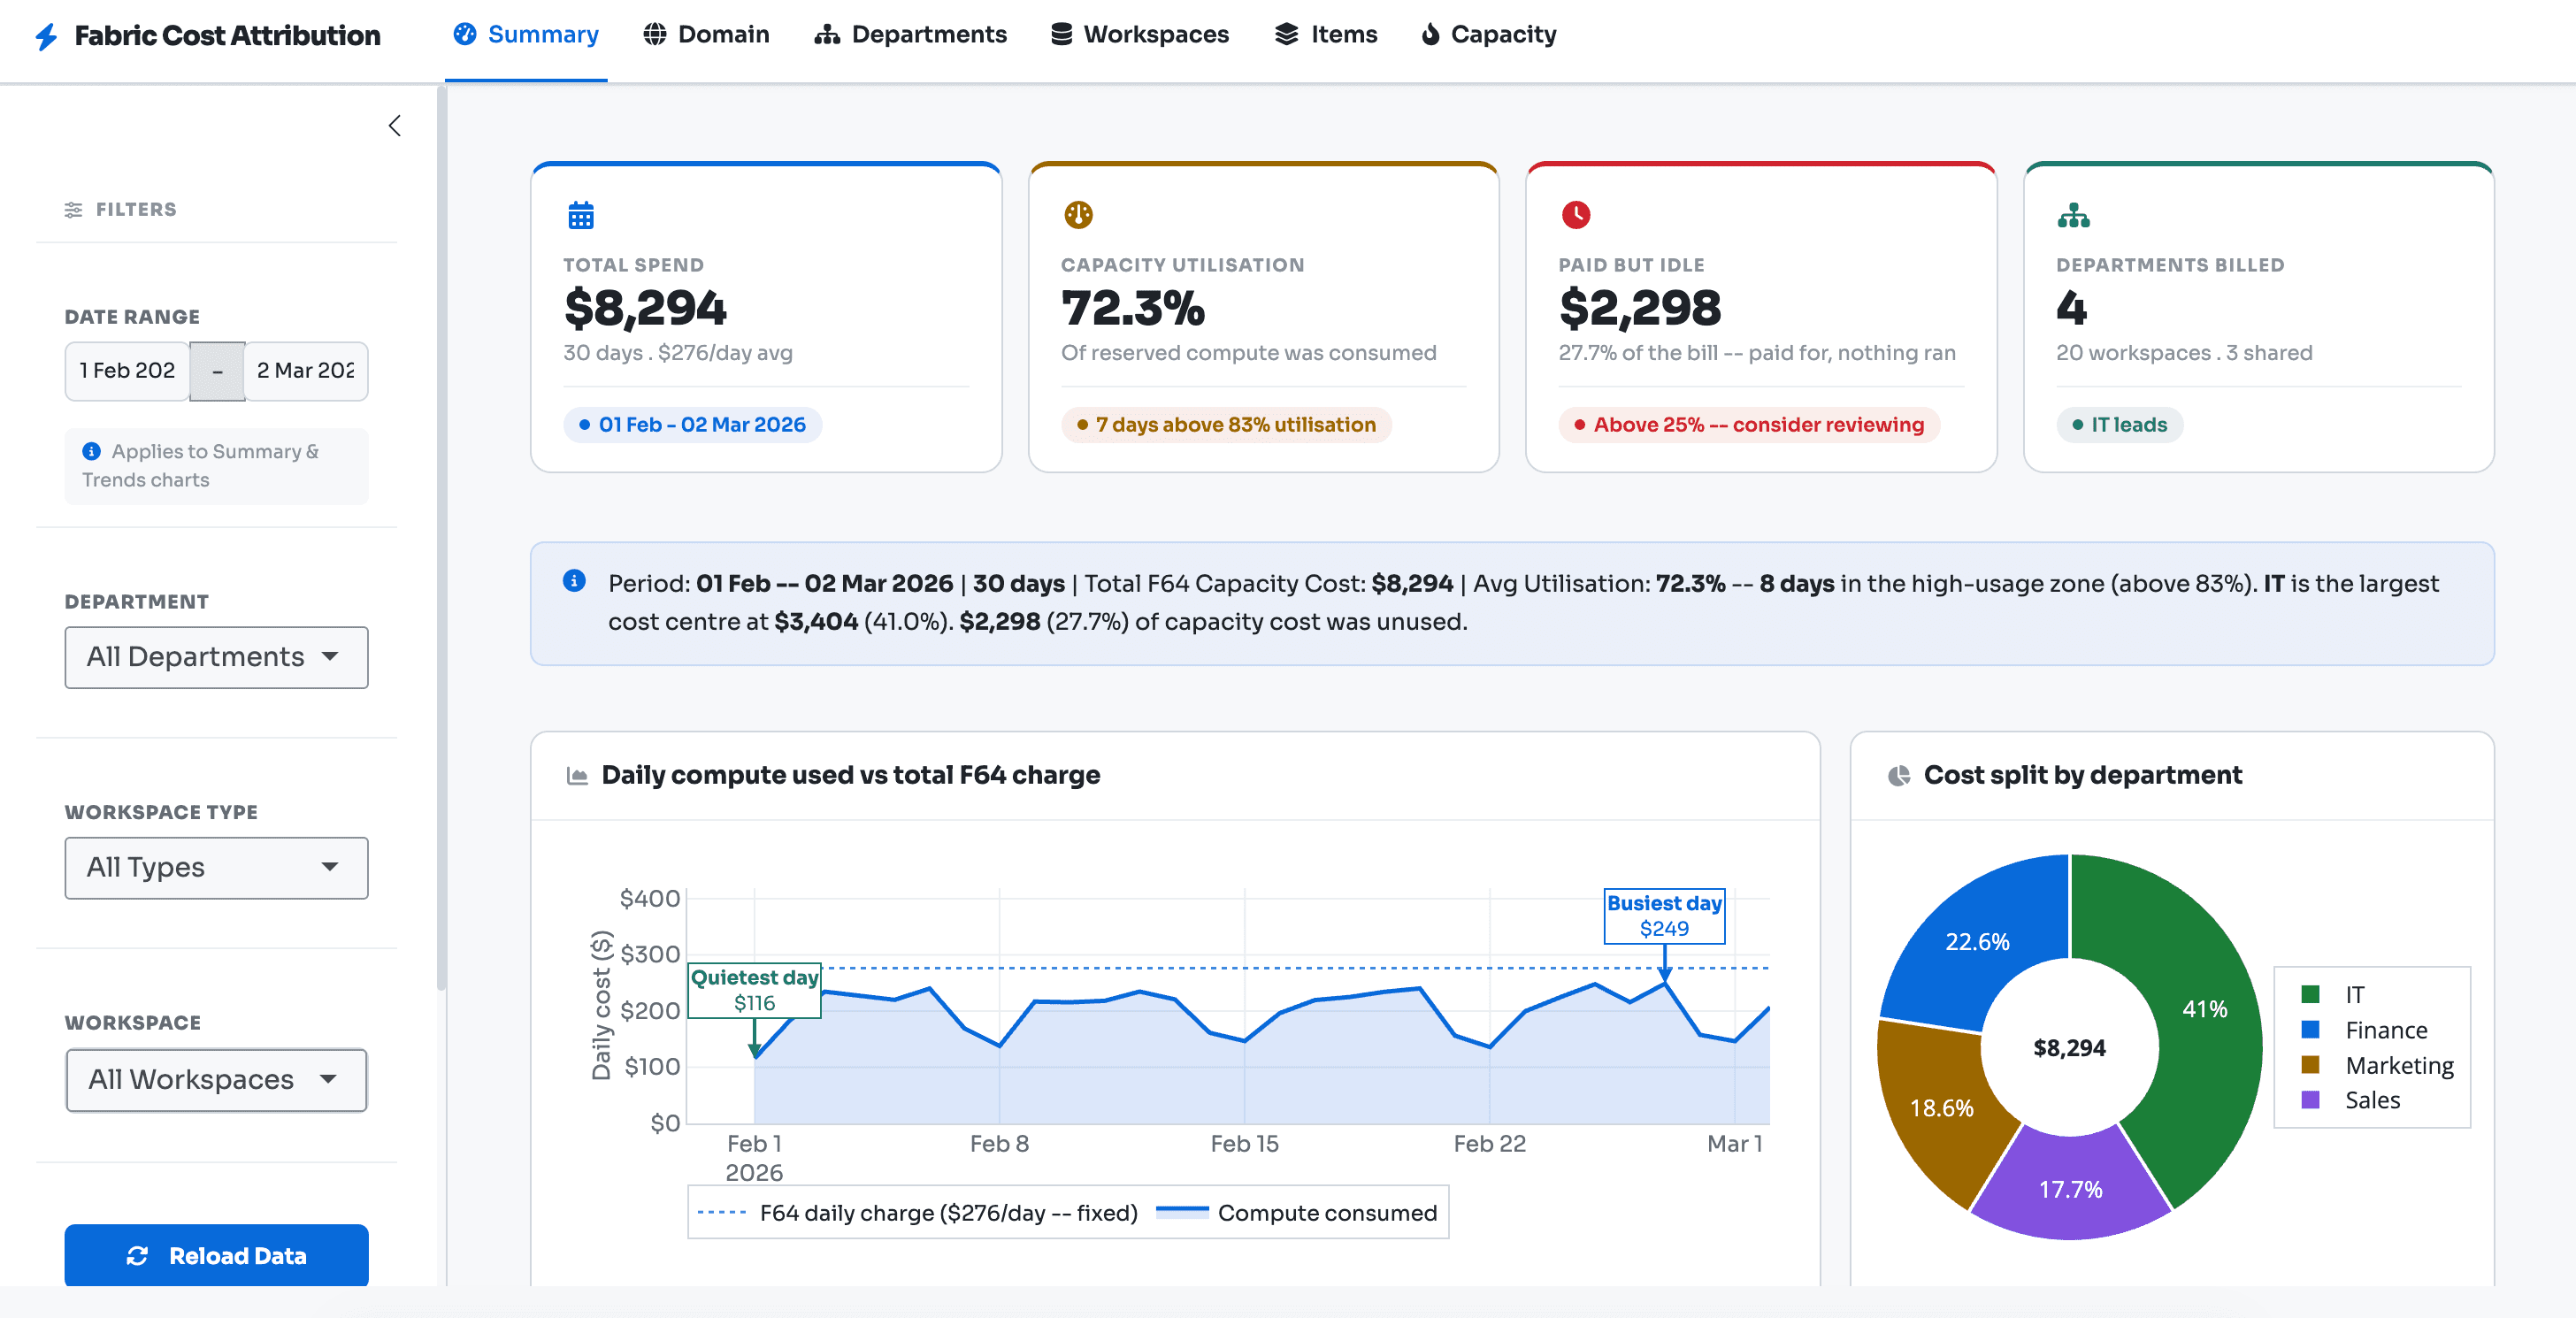The image size is (2576, 1318).
Task: Click the 7 days above 83% utilisation badge
Action: 1227,425
